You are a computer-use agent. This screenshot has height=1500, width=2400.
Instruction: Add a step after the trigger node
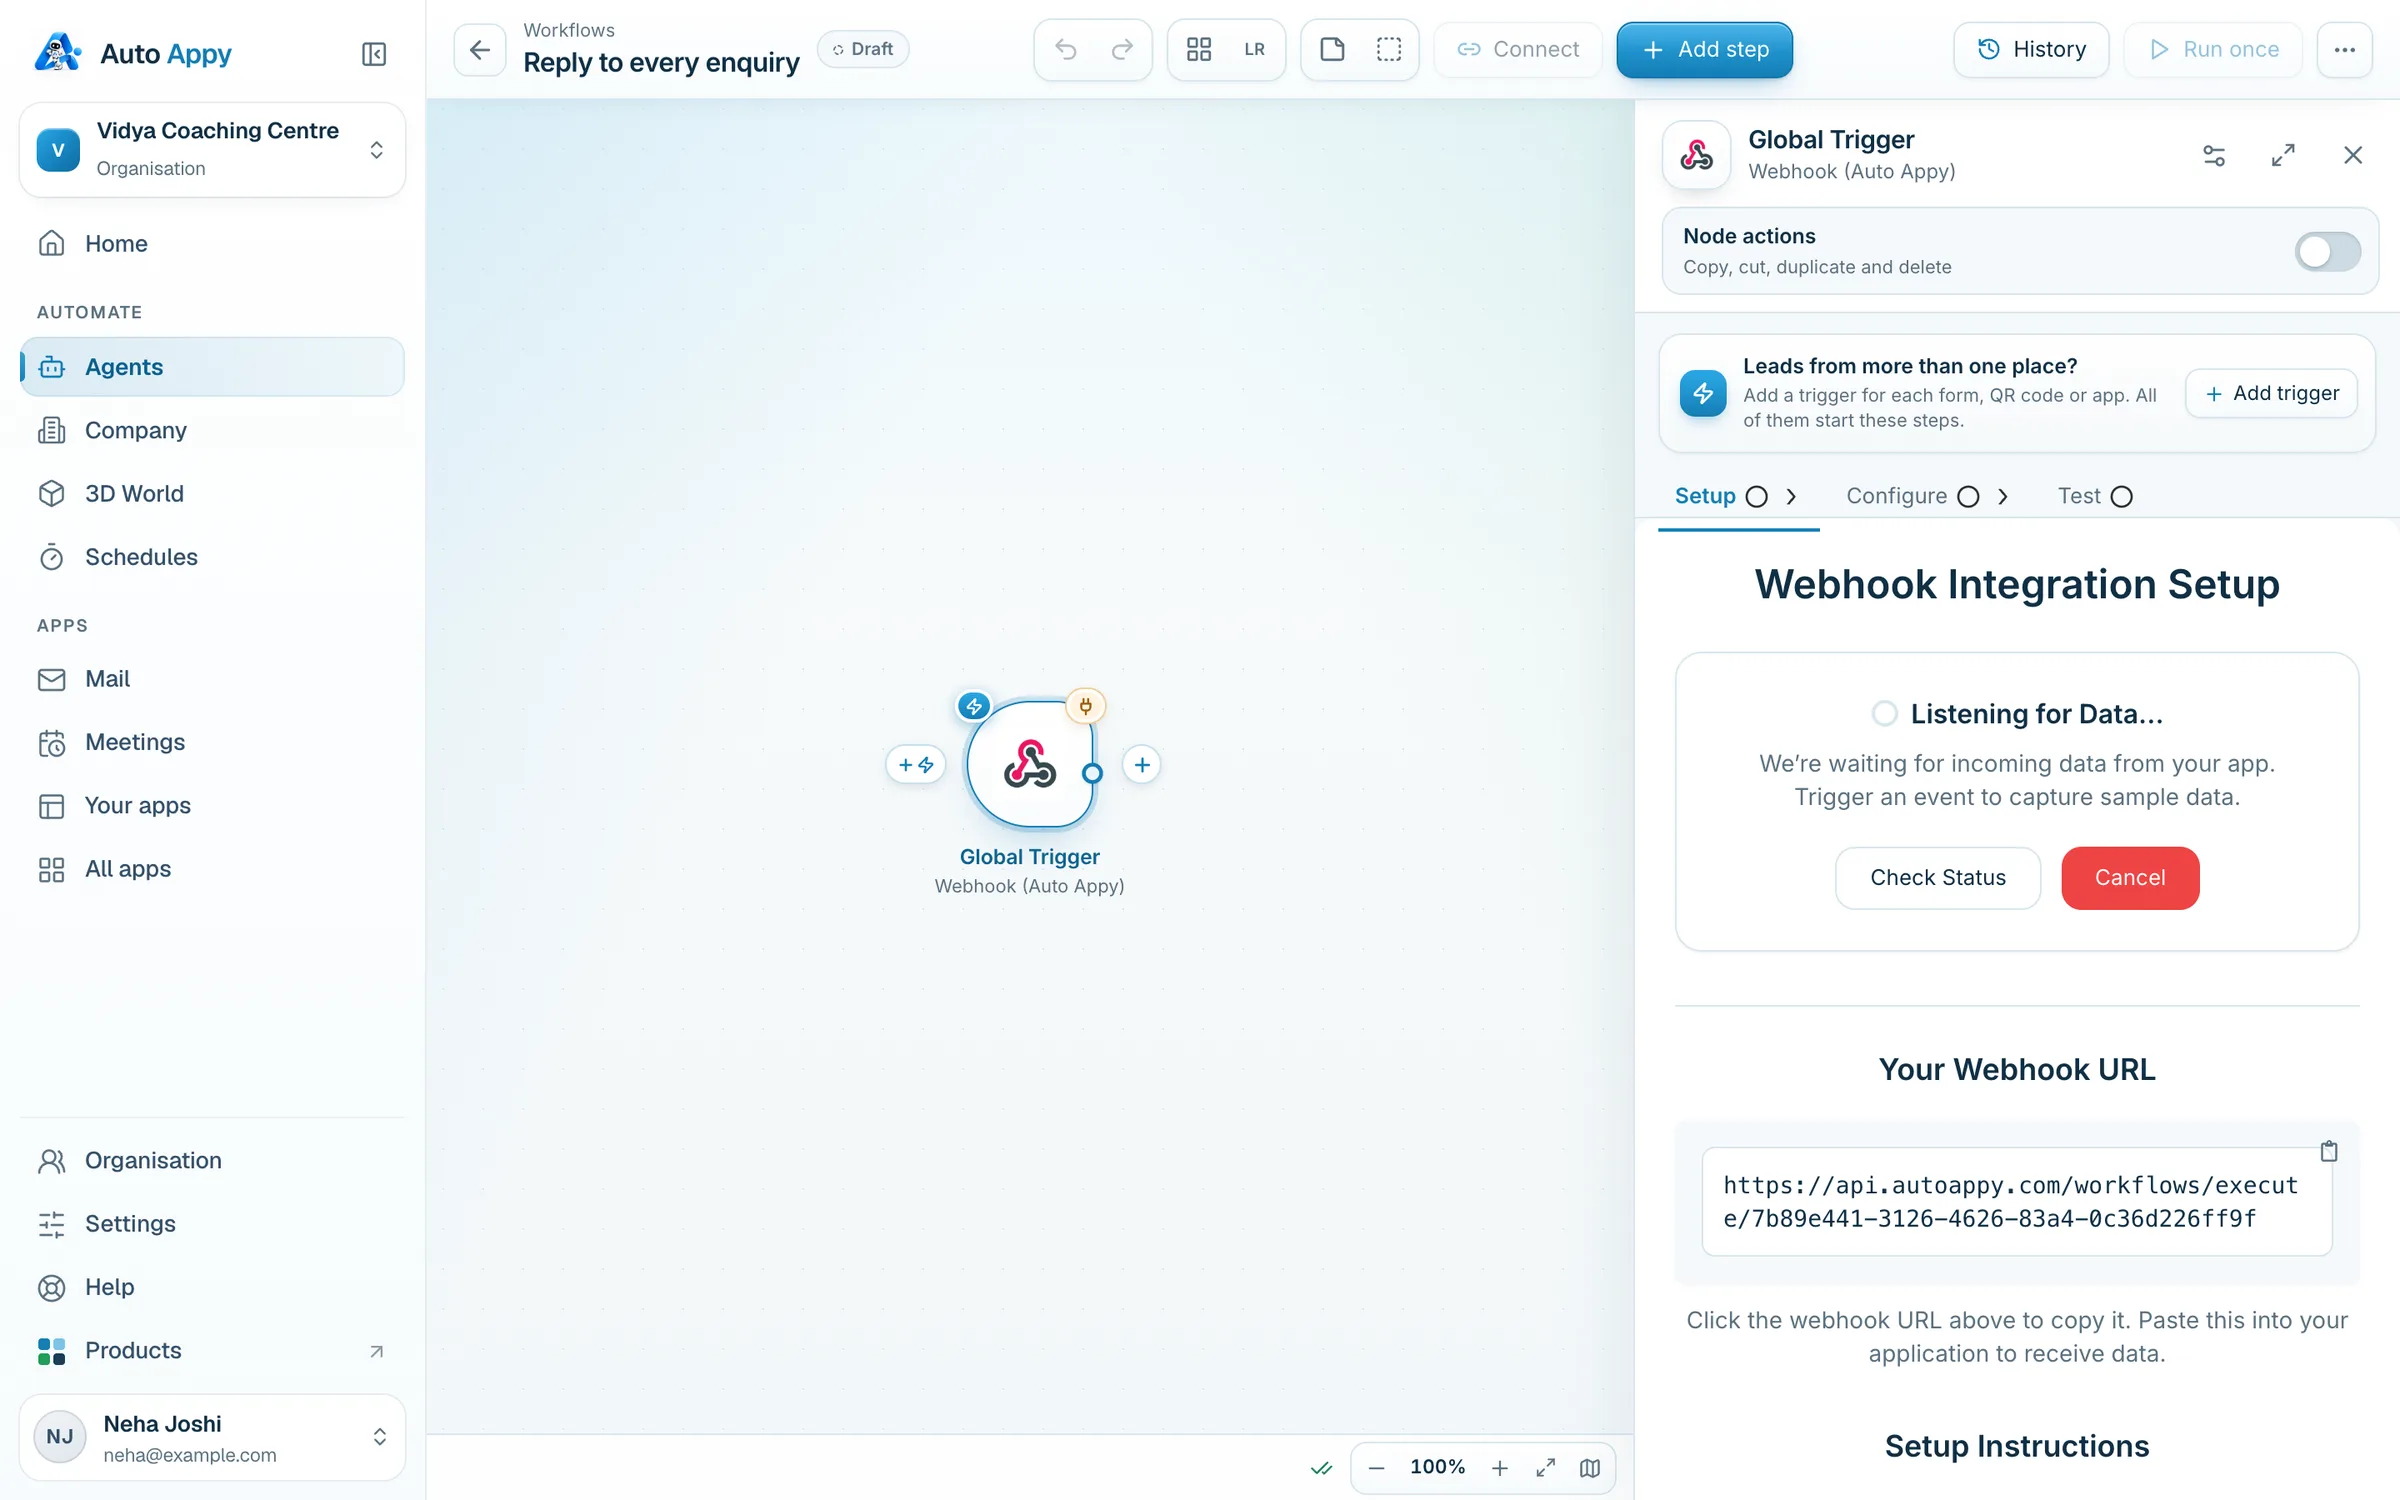(x=1142, y=765)
